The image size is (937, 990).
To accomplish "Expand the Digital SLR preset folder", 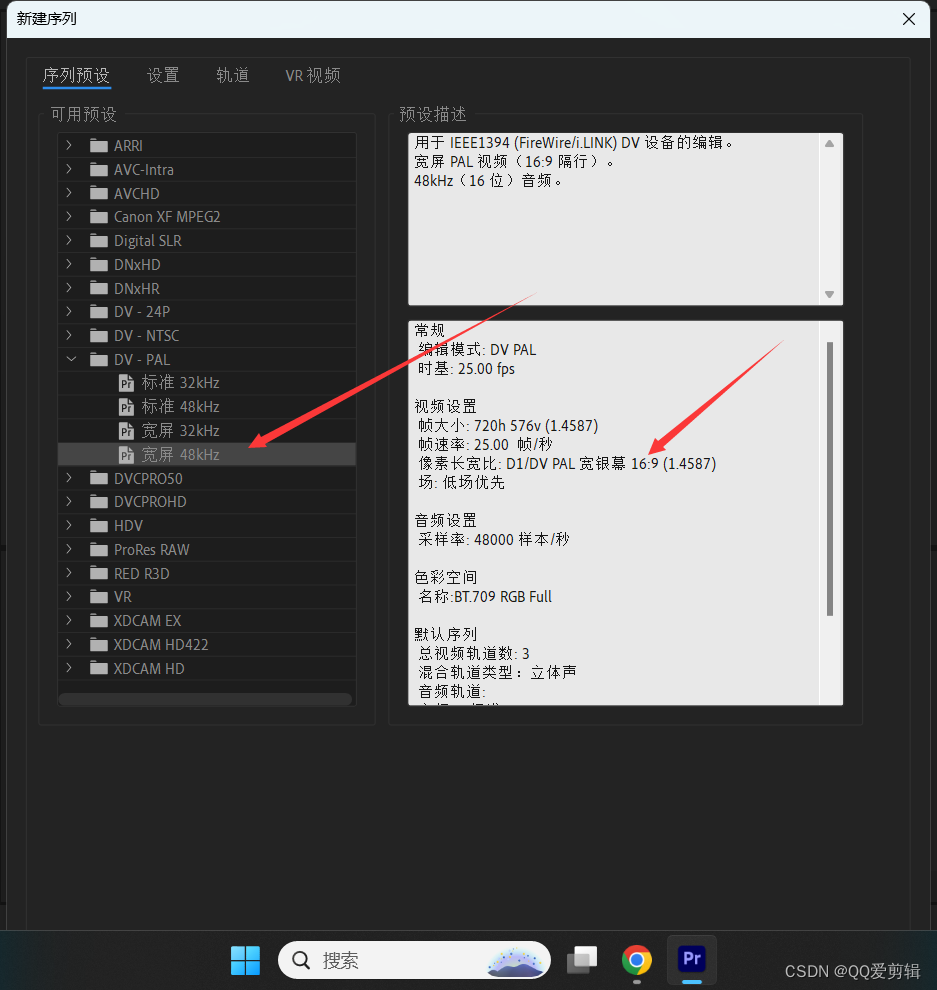I will click(x=69, y=241).
